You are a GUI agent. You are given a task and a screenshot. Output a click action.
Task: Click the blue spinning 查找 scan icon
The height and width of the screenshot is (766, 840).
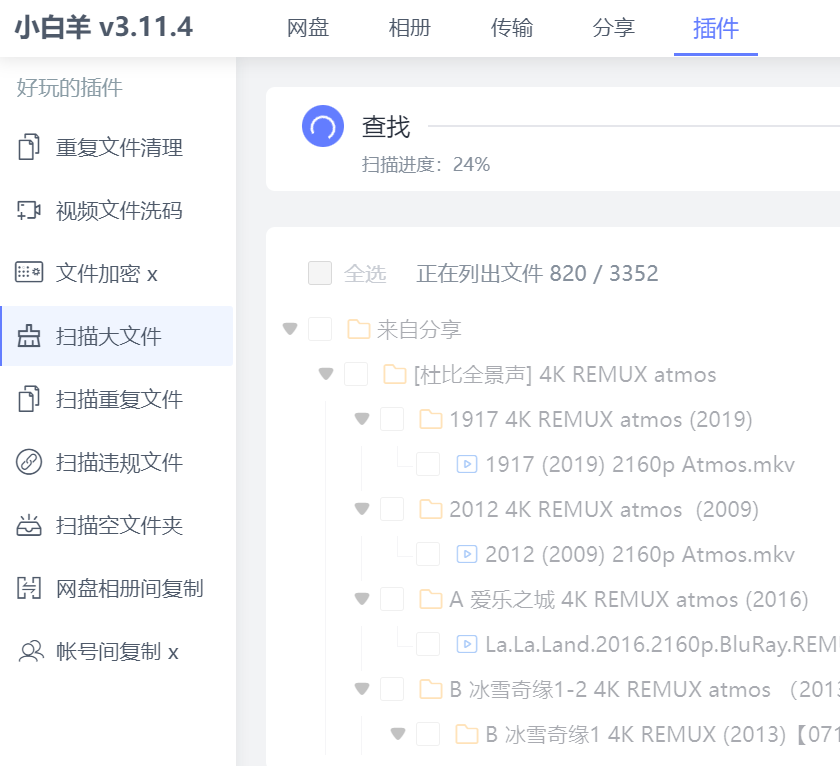(322, 126)
